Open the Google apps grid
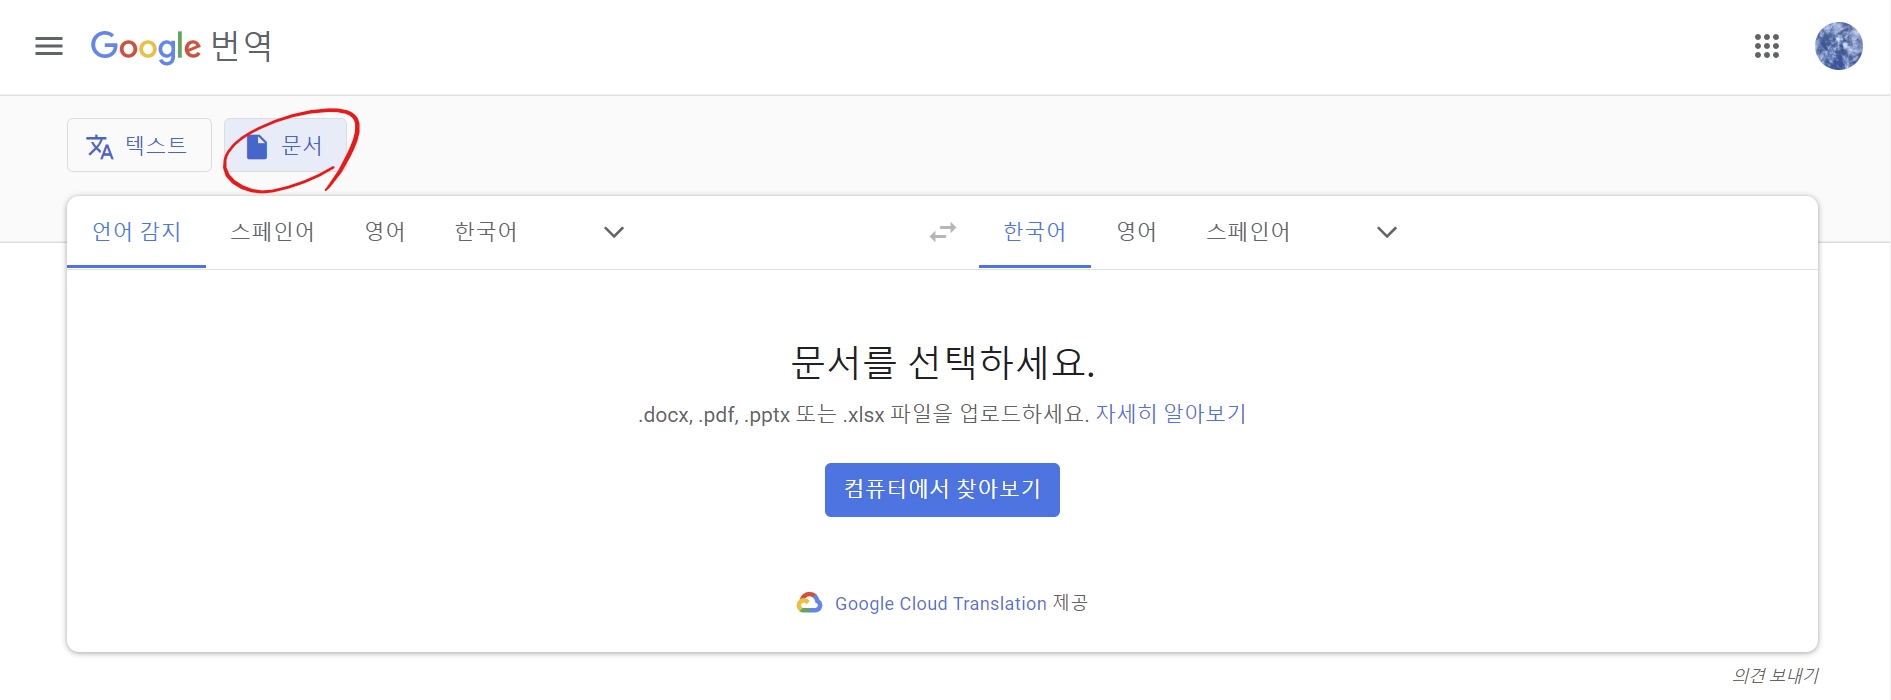Viewport: 1891px width, 700px height. 1766,46
